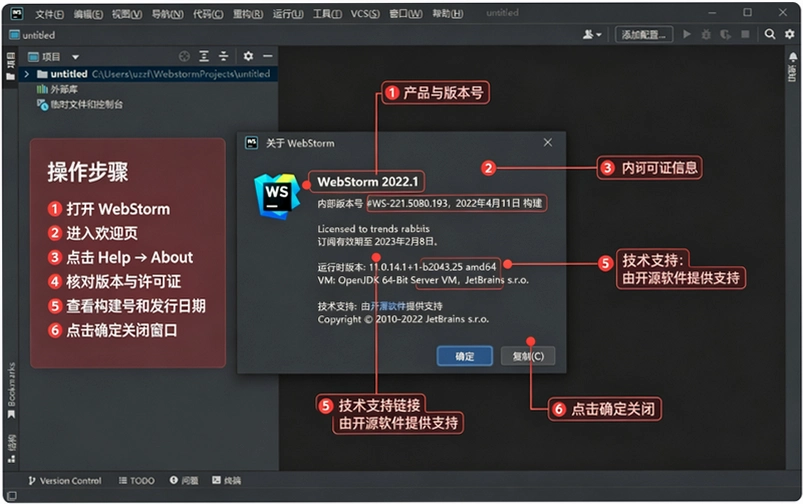Click the Run play icon
Screen dimensions: 803x504
pyautogui.click(x=687, y=34)
